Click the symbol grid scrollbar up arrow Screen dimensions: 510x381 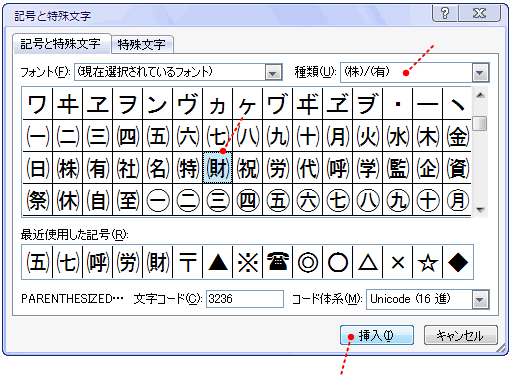[x=480, y=95]
